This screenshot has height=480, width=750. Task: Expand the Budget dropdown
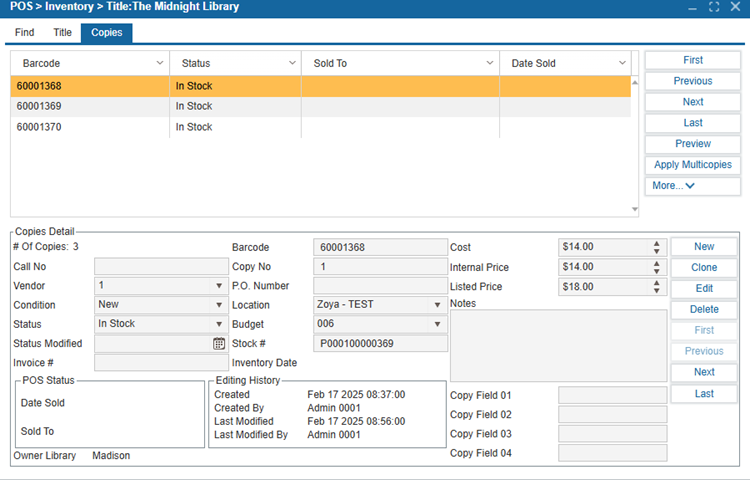click(437, 324)
